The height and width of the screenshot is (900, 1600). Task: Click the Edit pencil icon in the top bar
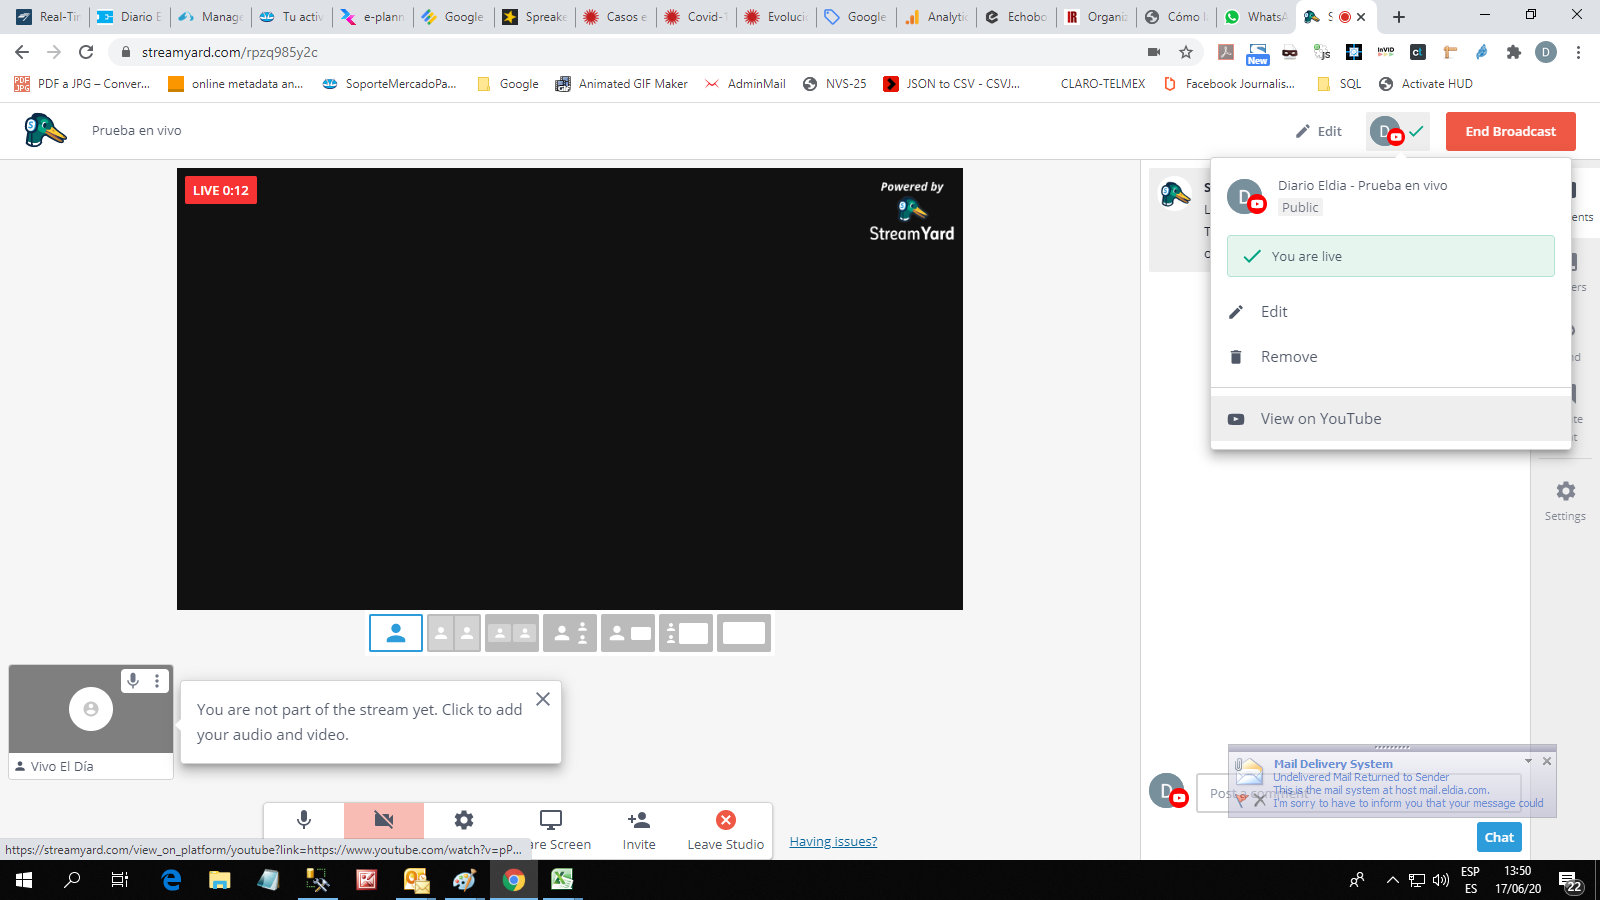pos(1302,130)
